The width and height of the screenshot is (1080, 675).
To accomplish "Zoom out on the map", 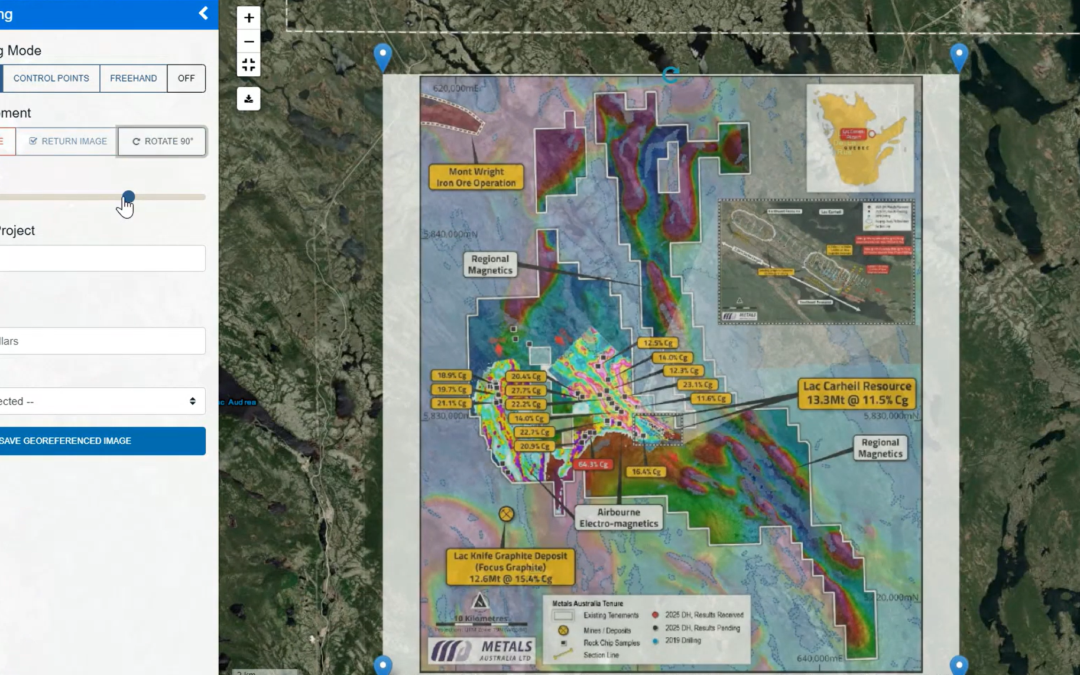I will point(249,42).
